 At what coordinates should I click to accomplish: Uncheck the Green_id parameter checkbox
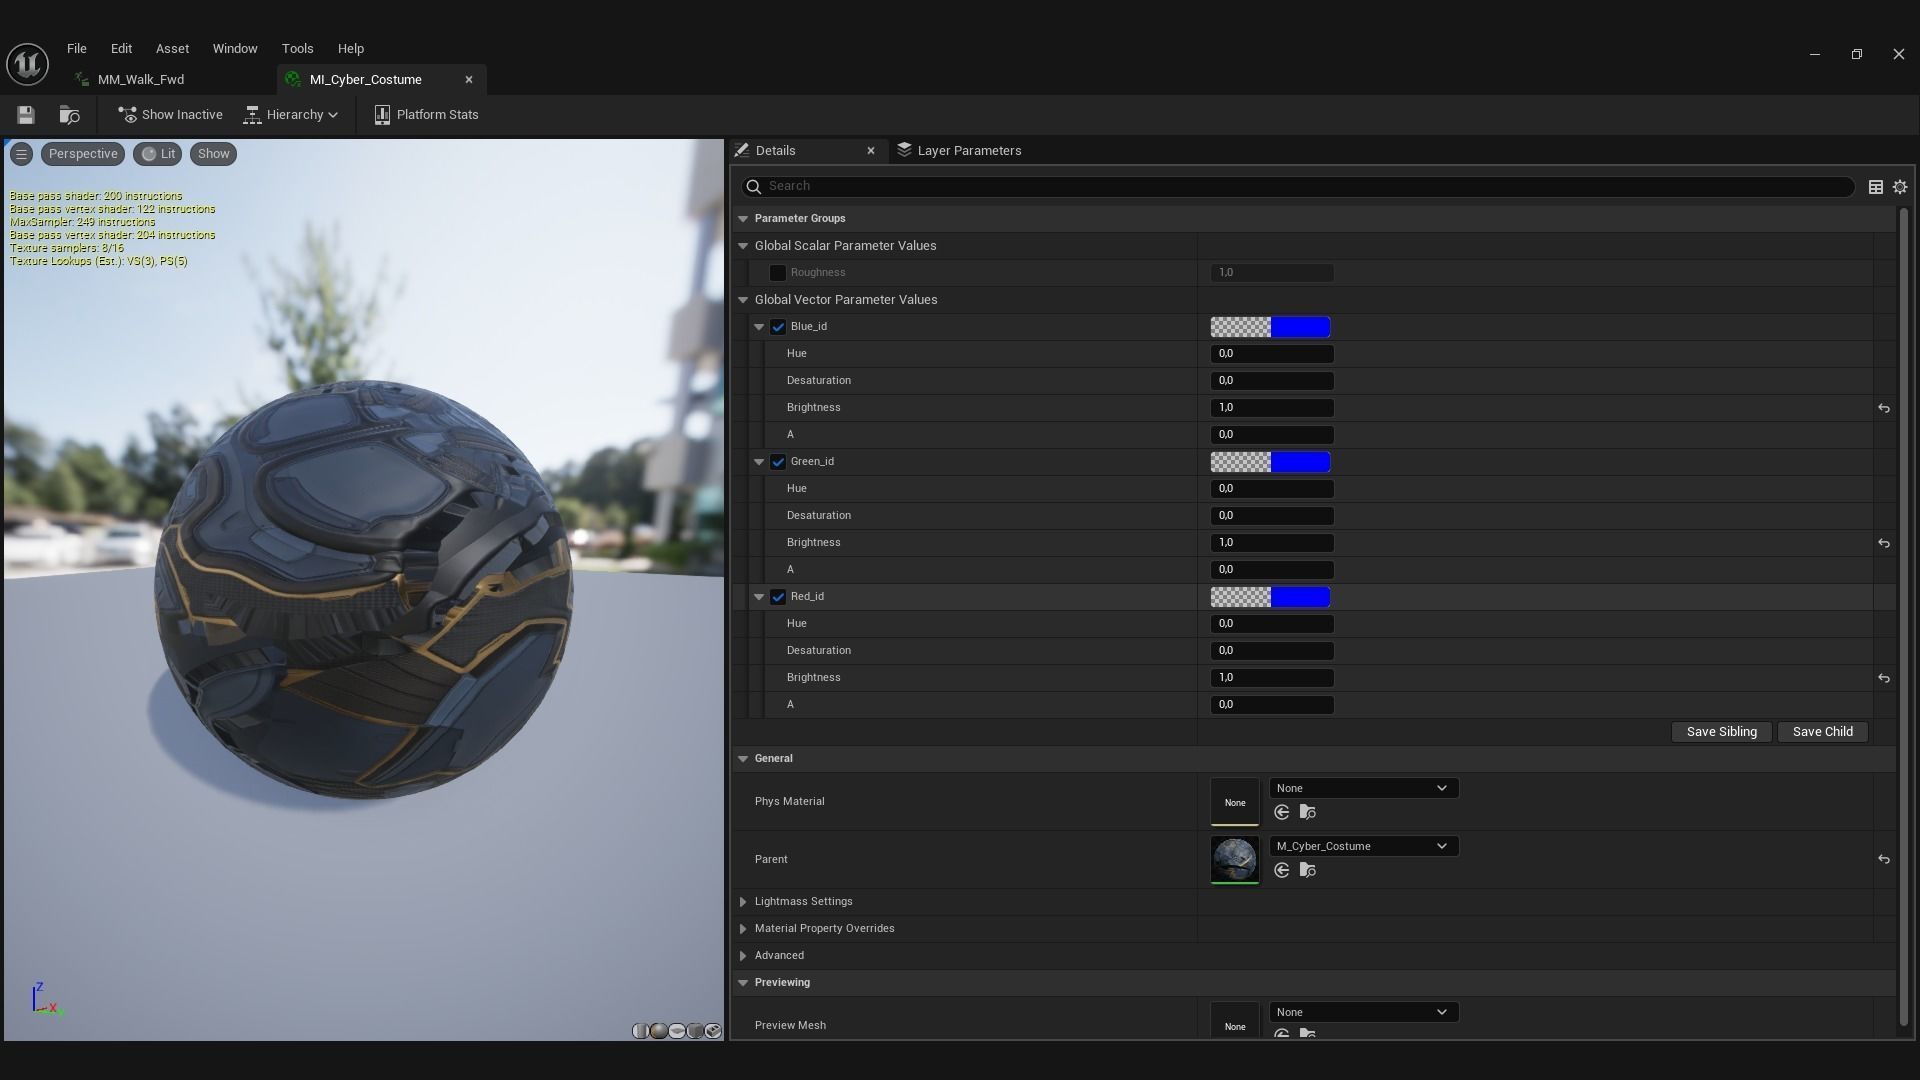(x=778, y=462)
